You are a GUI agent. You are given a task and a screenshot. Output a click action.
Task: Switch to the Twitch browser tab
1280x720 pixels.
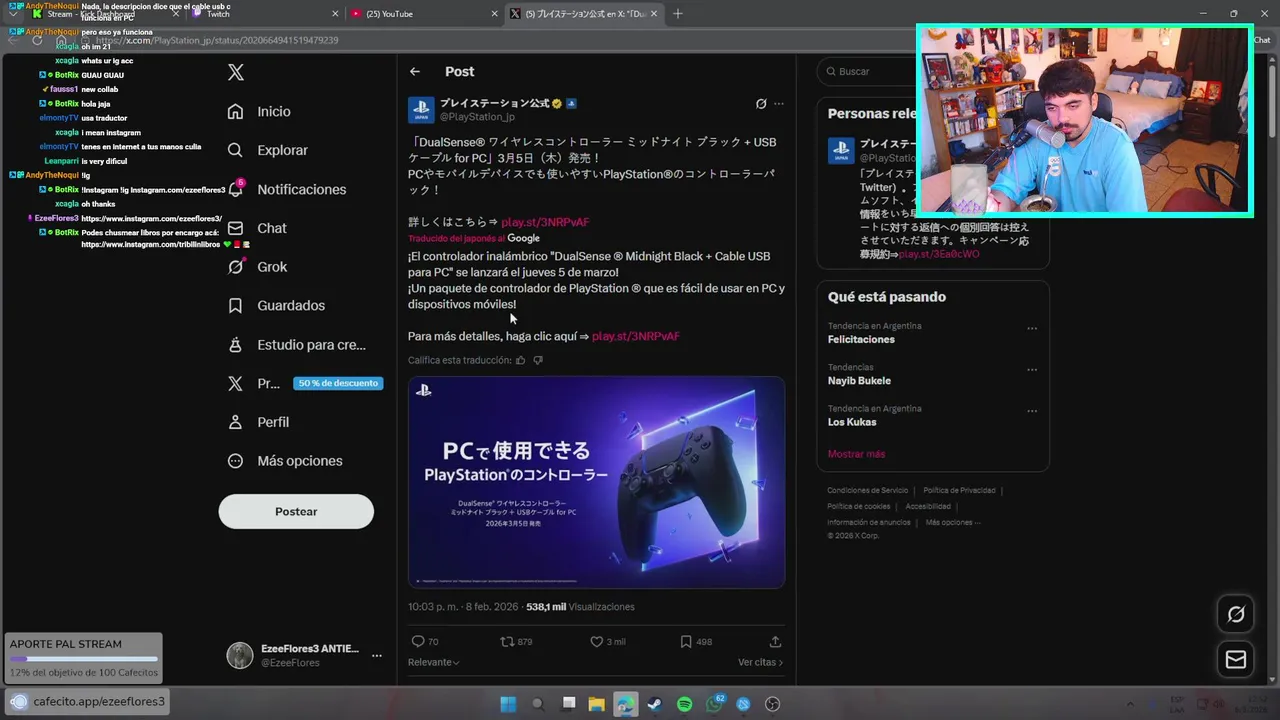pos(264,14)
